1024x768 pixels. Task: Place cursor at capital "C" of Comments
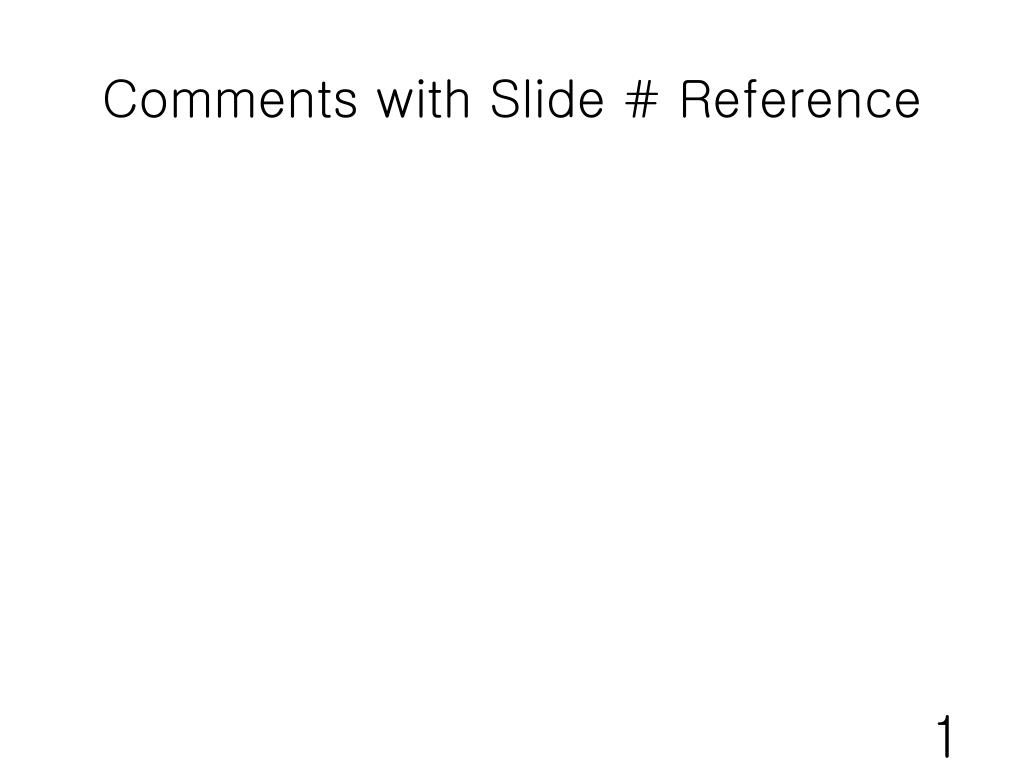click(x=120, y=99)
